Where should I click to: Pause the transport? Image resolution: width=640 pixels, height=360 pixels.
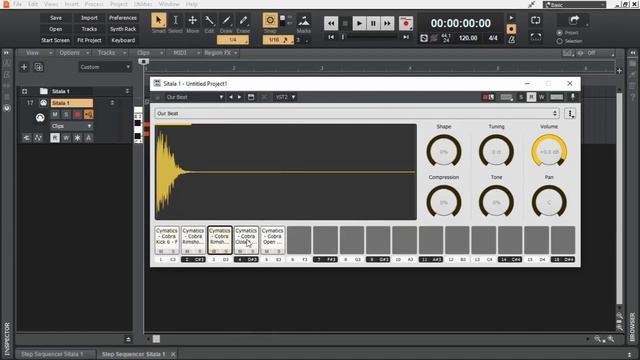pos(373,23)
